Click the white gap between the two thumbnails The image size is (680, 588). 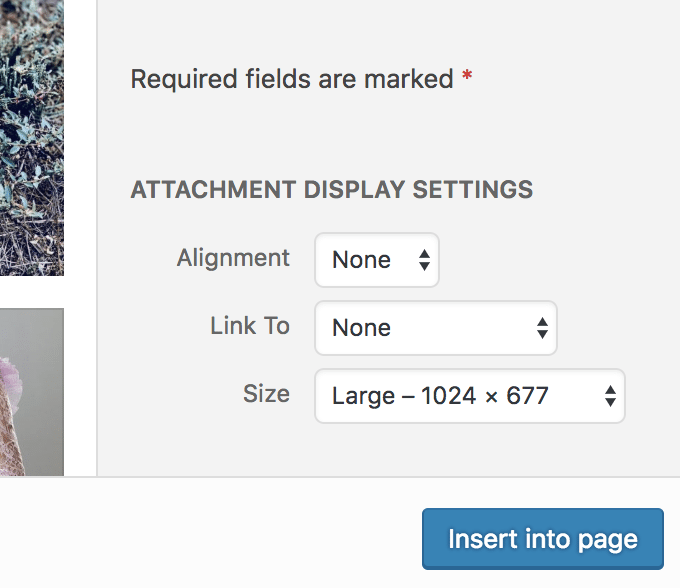tap(32, 292)
